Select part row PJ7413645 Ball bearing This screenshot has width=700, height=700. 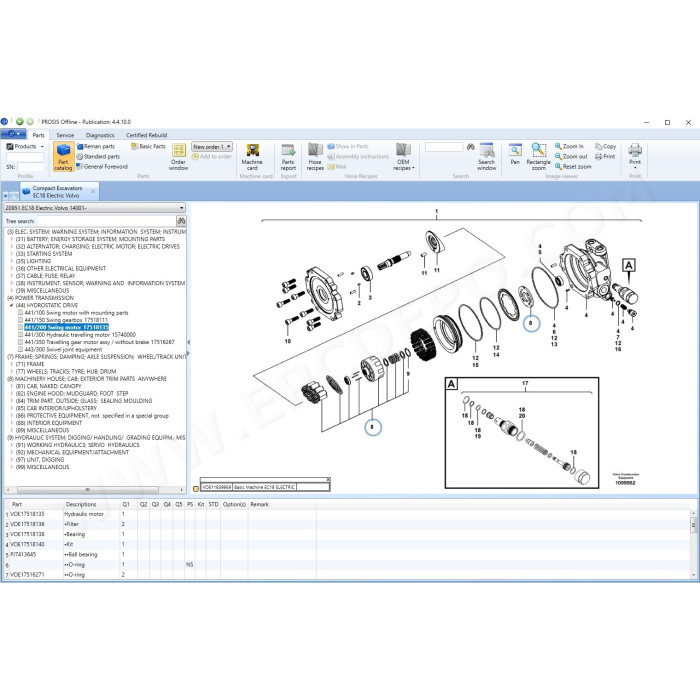[x=348, y=554]
